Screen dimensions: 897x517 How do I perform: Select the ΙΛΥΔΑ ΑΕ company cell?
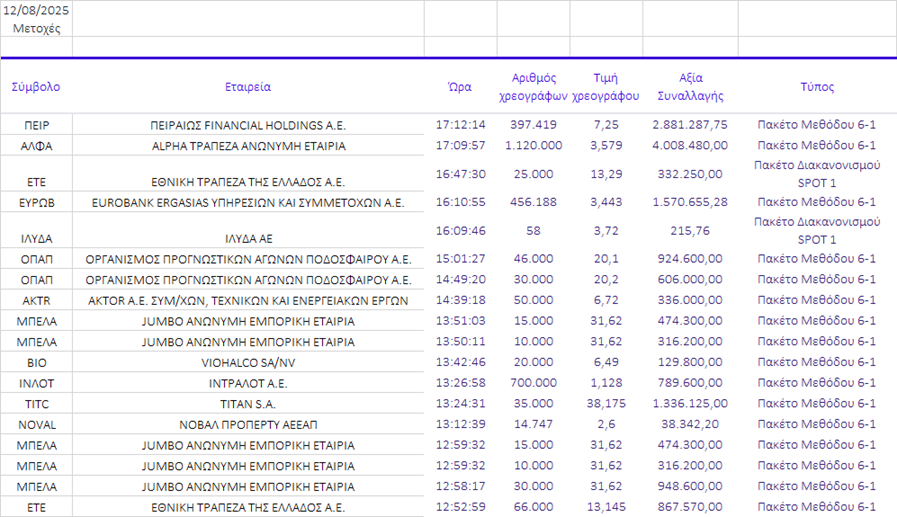pos(249,238)
